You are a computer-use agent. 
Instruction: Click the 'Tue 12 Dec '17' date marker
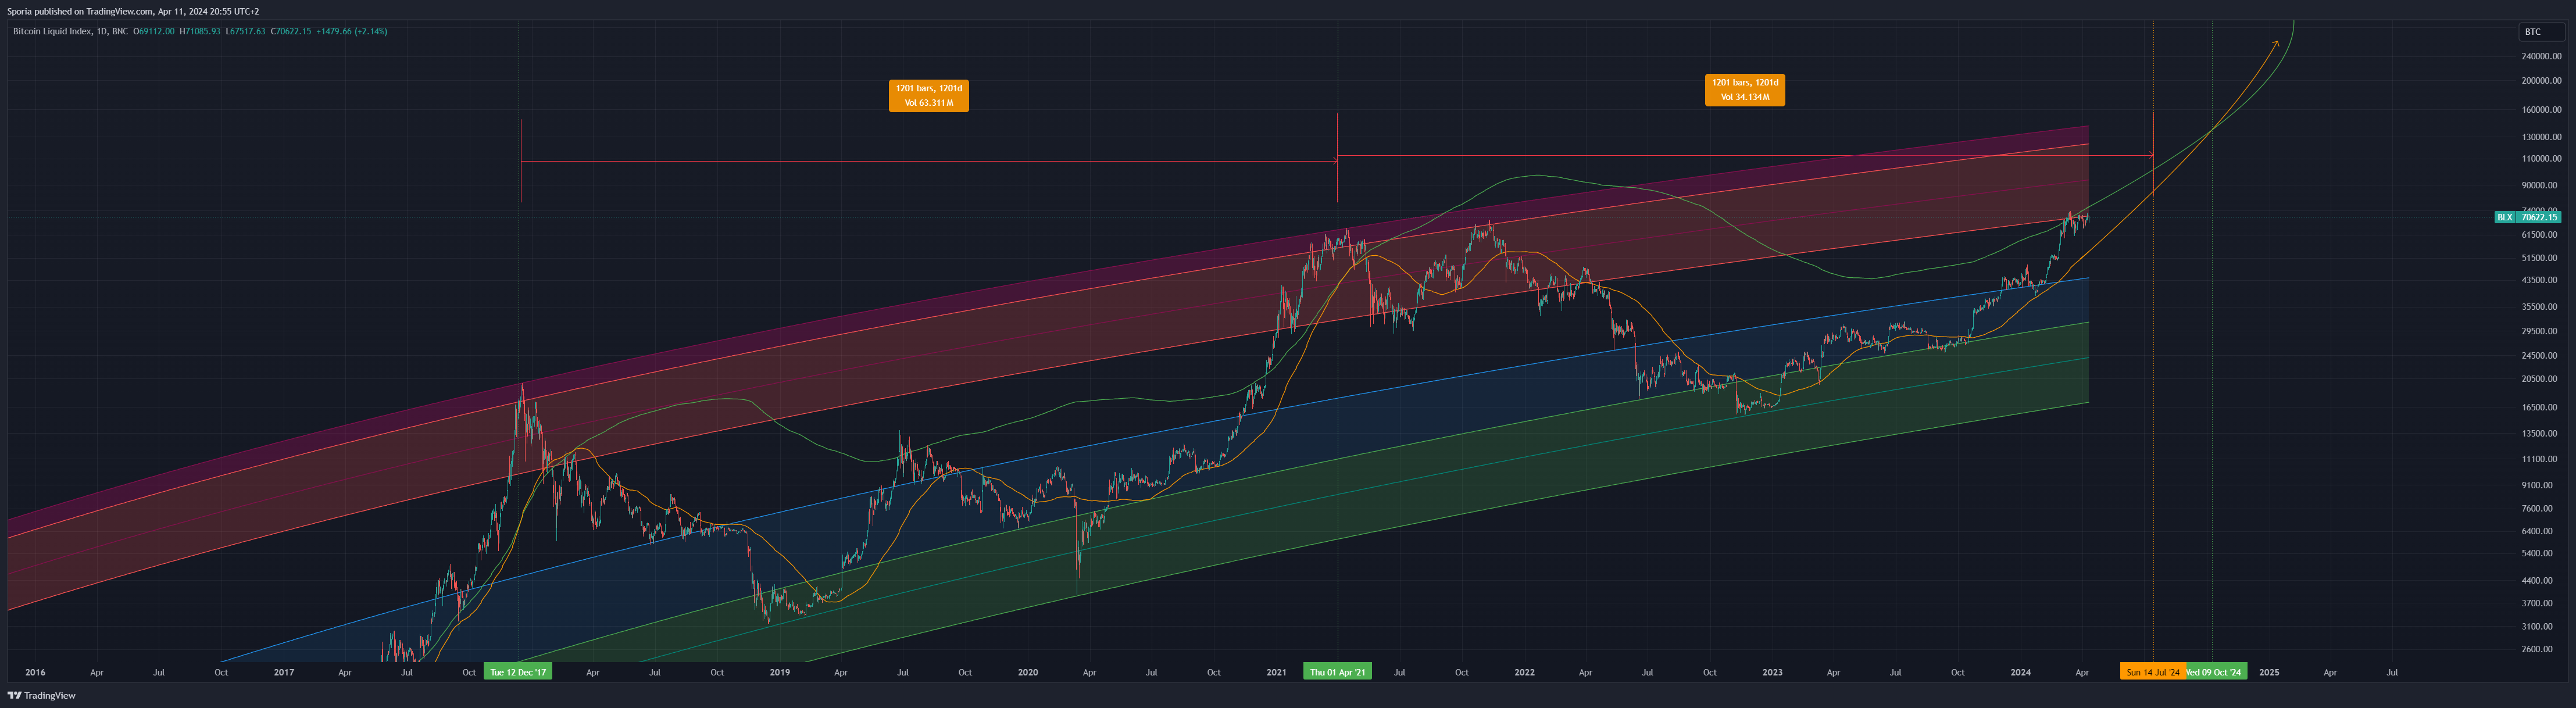[x=518, y=672]
